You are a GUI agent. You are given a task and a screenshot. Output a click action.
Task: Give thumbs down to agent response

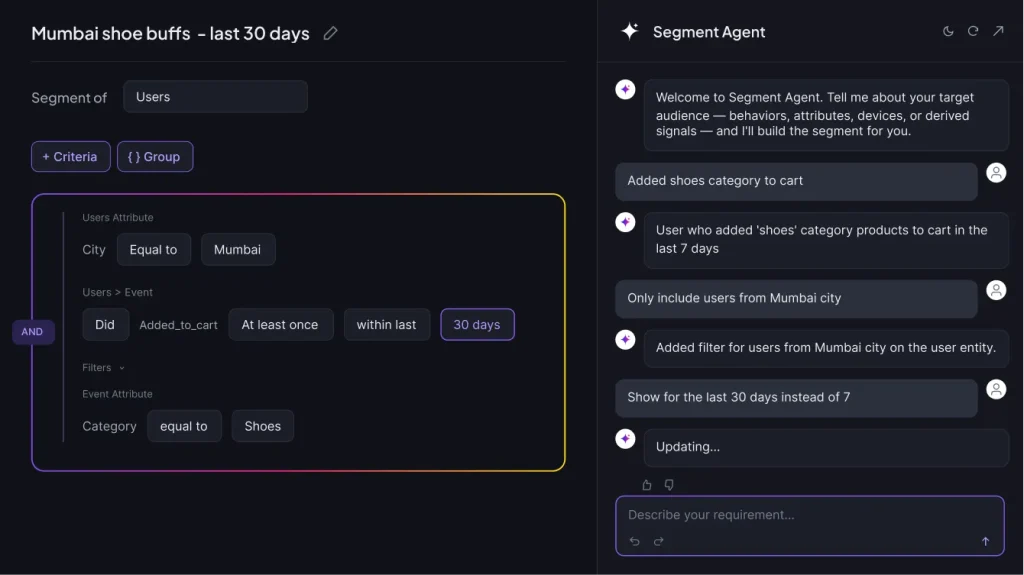[669, 485]
